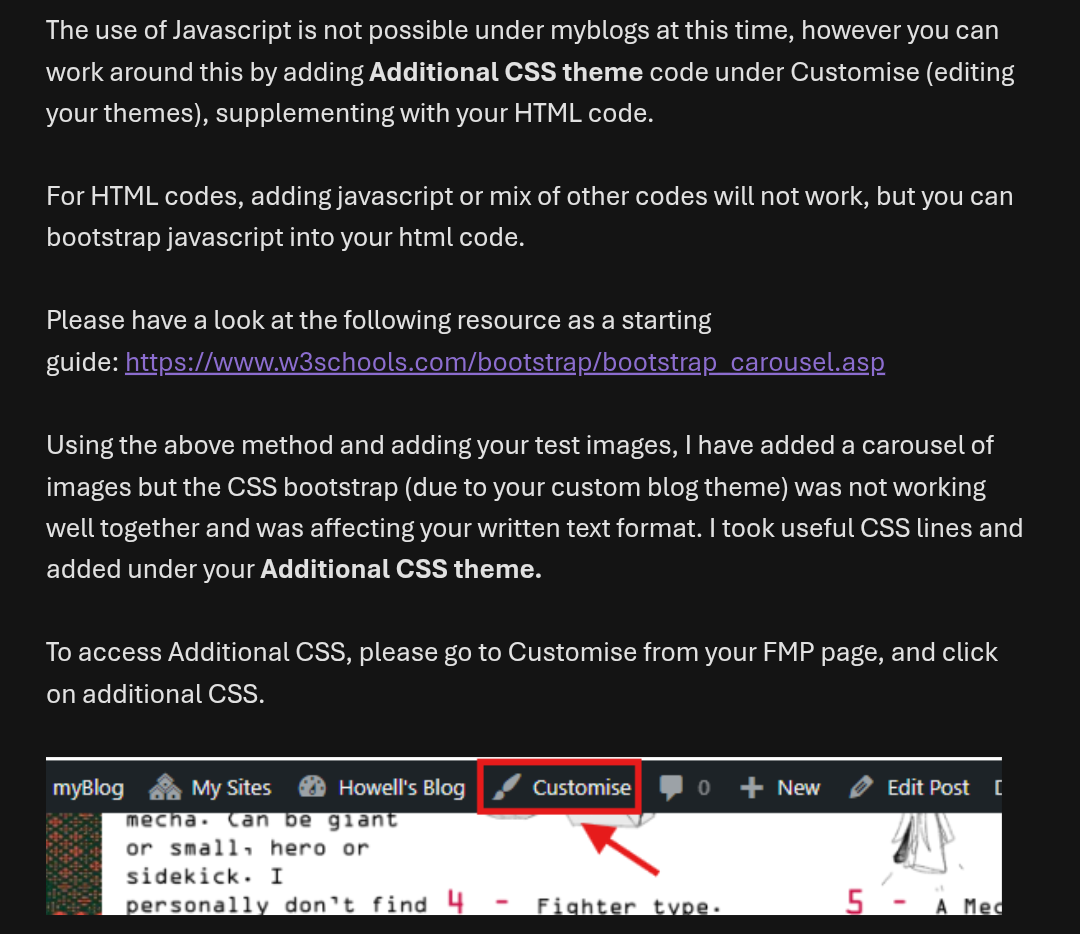This screenshot has height=934, width=1080.
Task: Click the pink number 5 in the blog preview
Action: 855,903
